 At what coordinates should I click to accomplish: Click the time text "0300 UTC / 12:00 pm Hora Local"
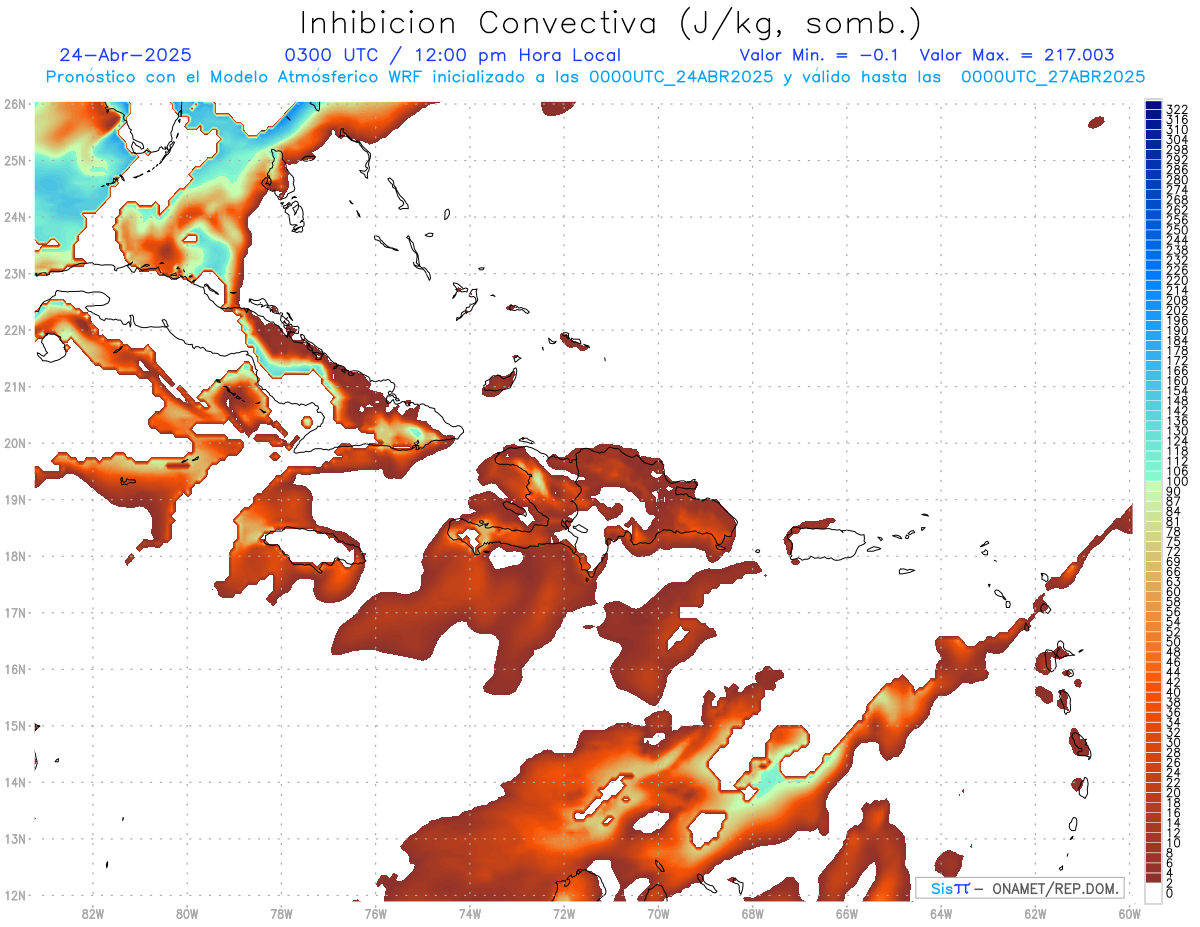coord(453,56)
